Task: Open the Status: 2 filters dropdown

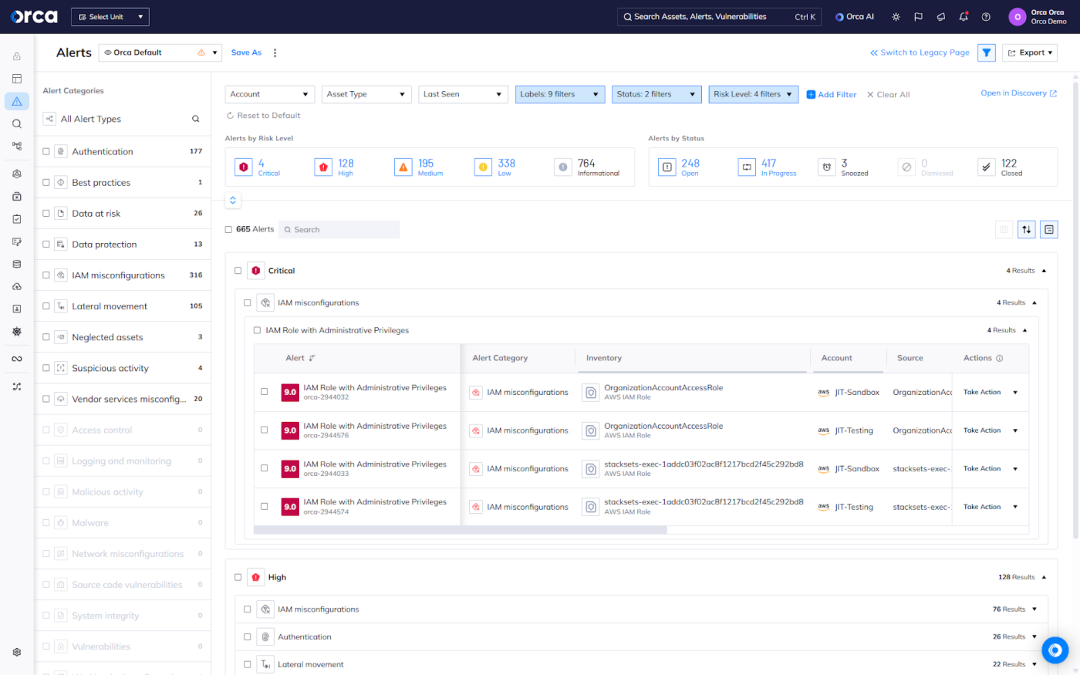Action: 656,94
